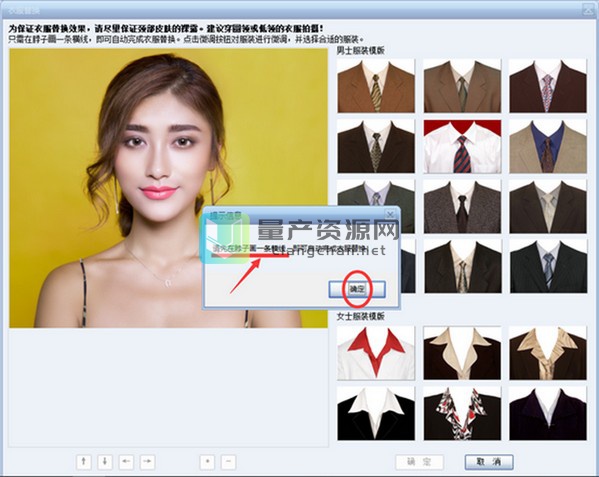Select women's brown jacket cream collar template
599x477 pixels.
pyautogui.click(x=462, y=353)
